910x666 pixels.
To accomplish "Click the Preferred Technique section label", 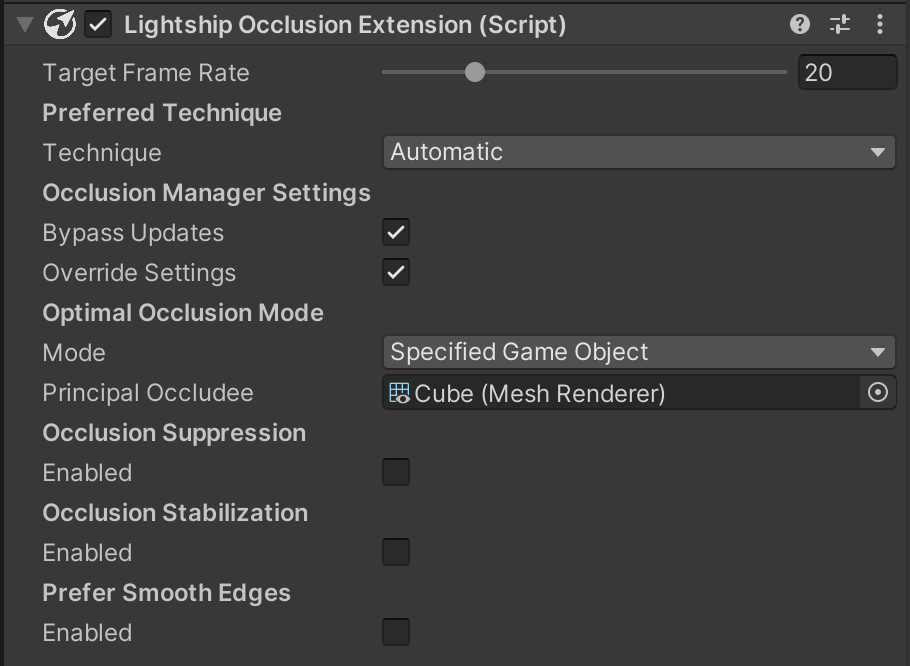I will (161, 112).
